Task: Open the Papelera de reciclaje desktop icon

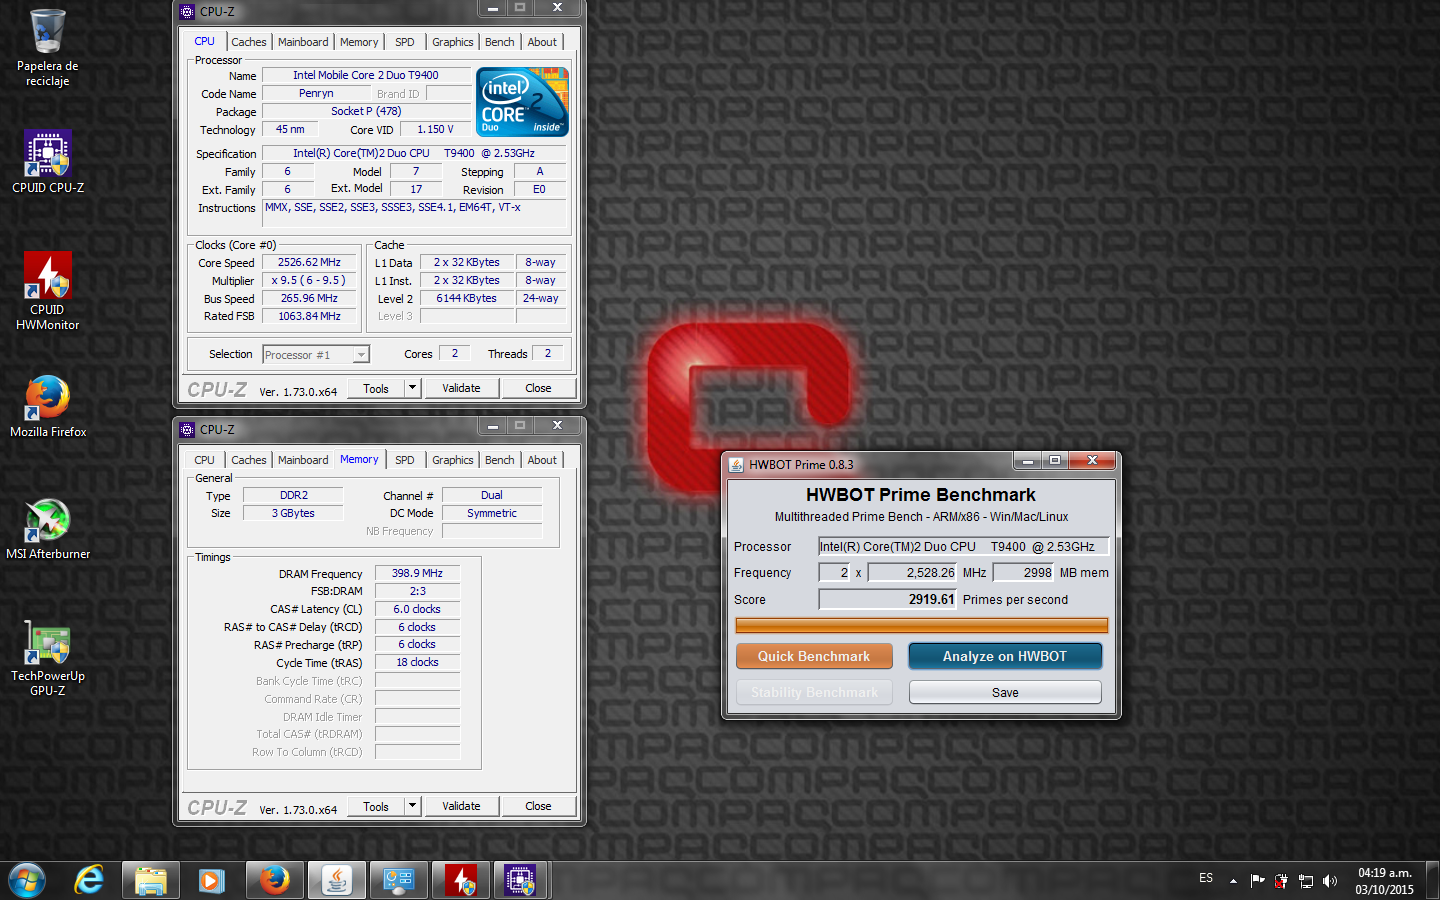Action: point(47,47)
